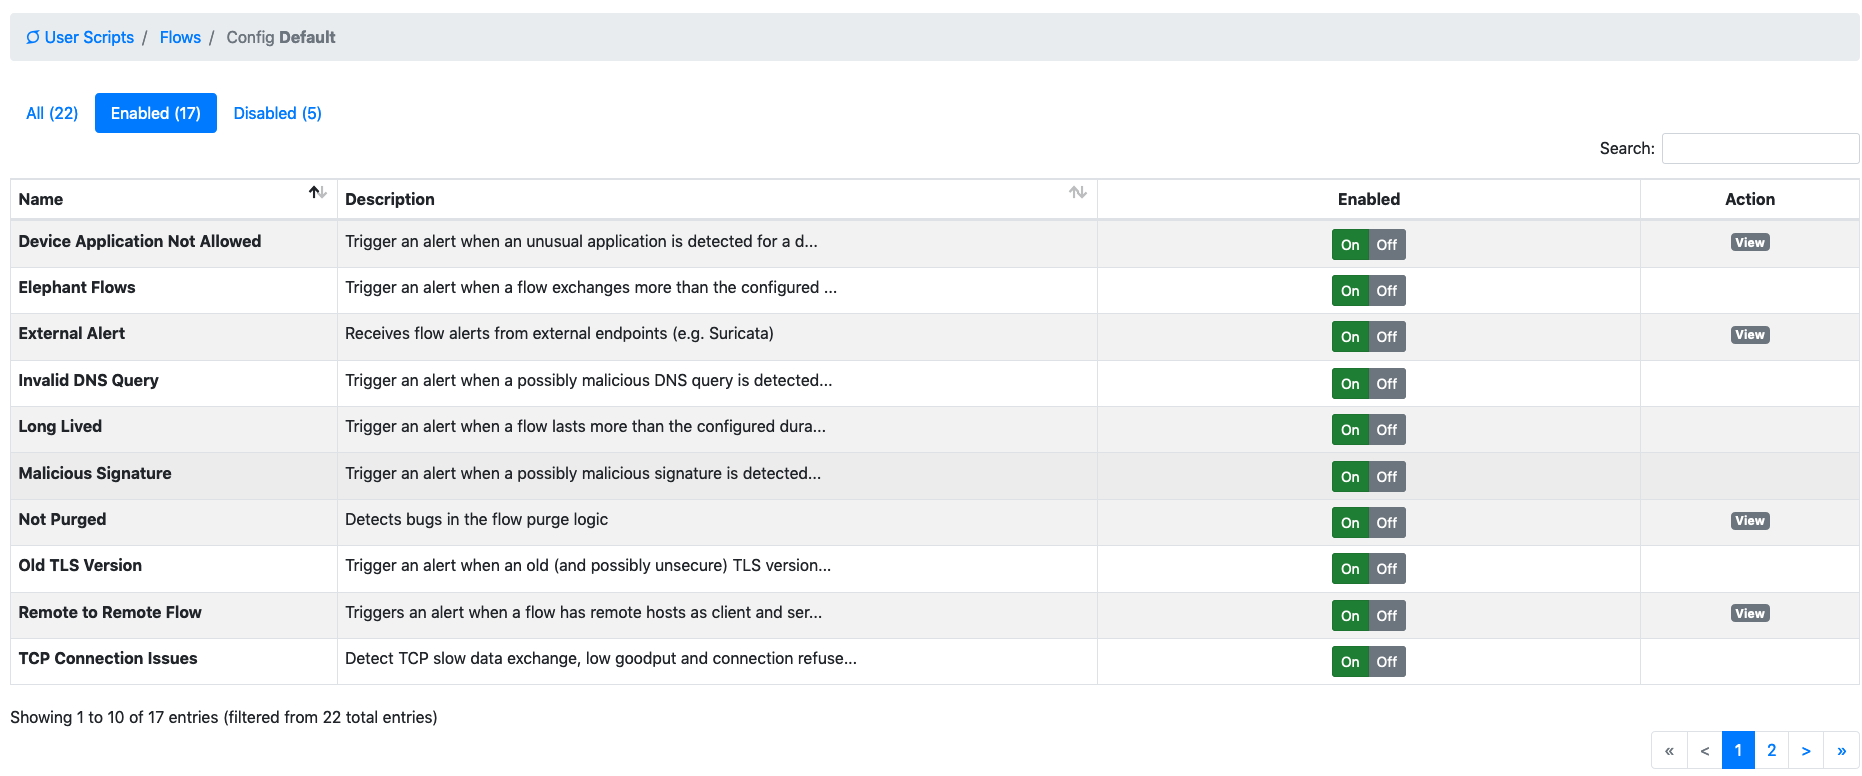Sort table by Description column arrows
This screenshot has width=1862, height=776.
[1078, 192]
